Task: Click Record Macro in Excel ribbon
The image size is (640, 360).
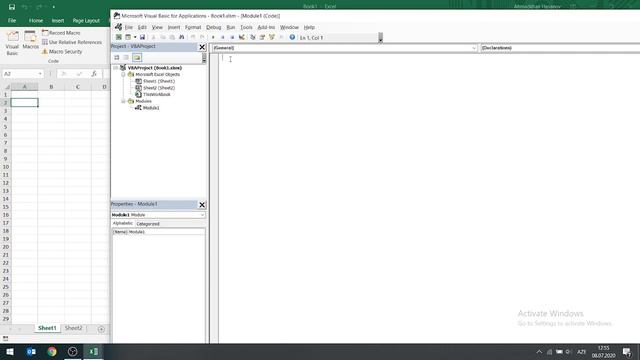Action: pos(61,33)
